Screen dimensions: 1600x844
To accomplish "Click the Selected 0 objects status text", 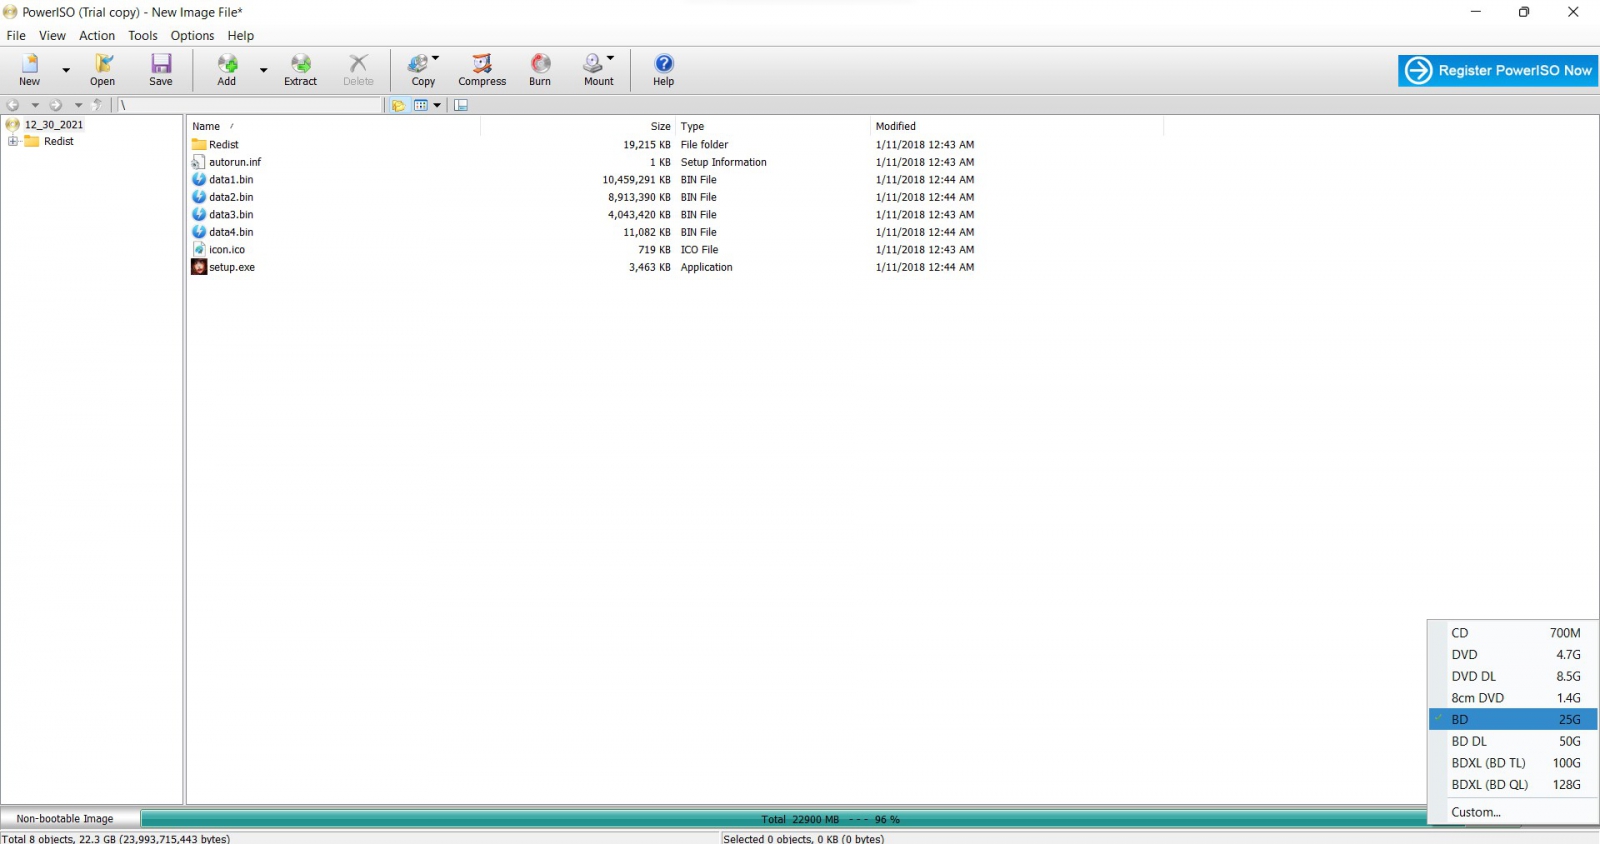I will pyautogui.click(x=804, y=839).
